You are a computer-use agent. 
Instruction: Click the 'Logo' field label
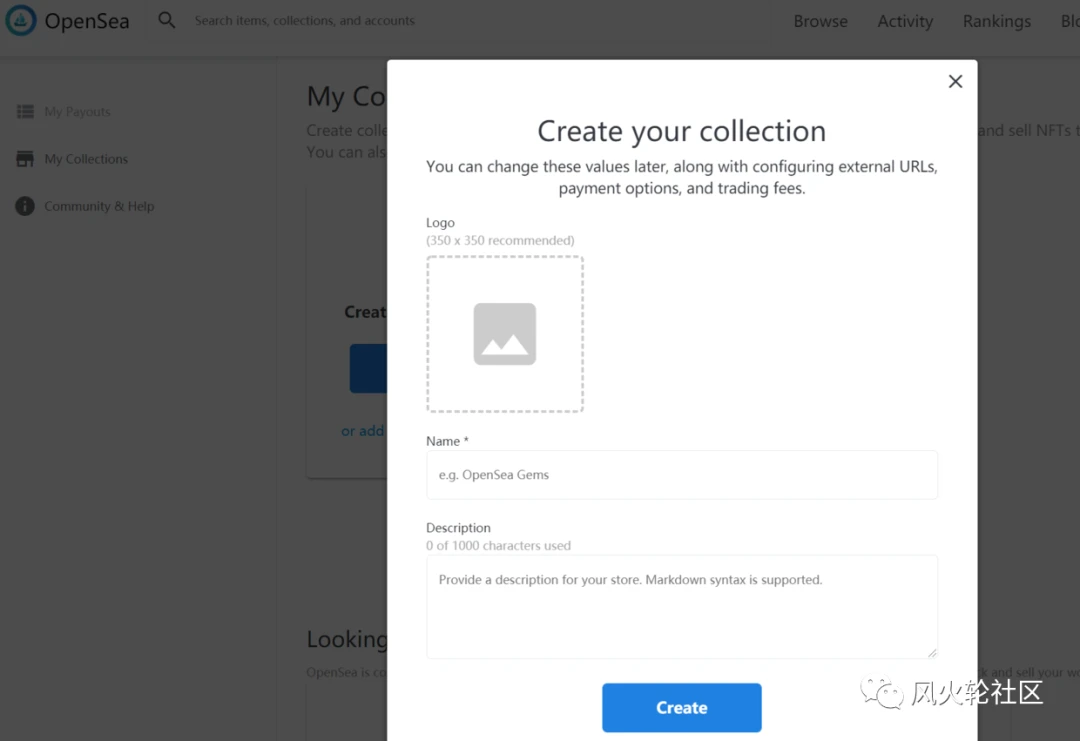(440, 222)
